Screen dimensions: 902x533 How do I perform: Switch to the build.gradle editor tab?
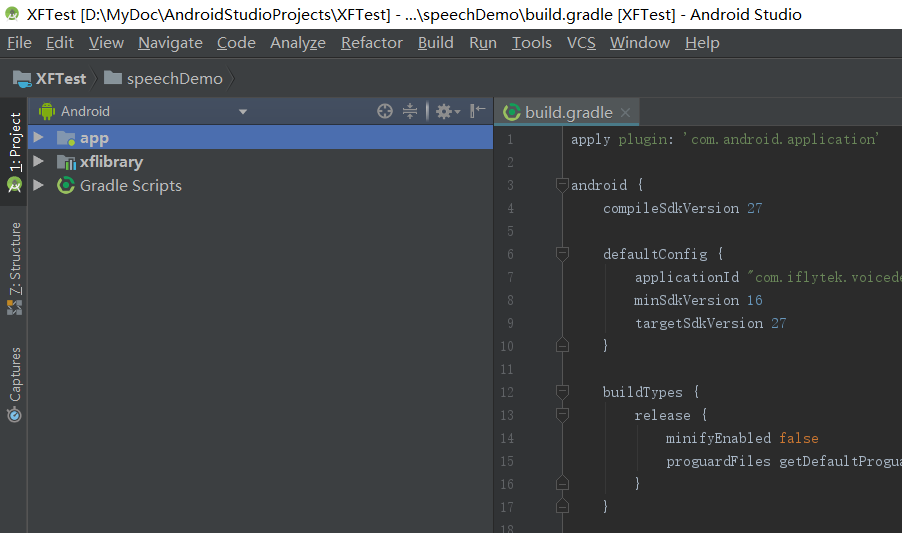[567, 112]
